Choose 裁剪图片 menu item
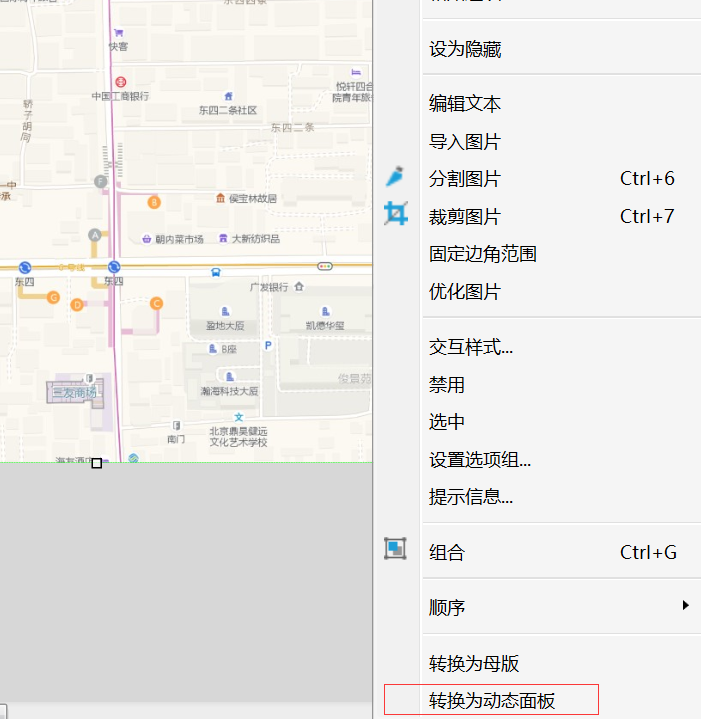Viewport: 701px width, 719px height. coord(465,216)
